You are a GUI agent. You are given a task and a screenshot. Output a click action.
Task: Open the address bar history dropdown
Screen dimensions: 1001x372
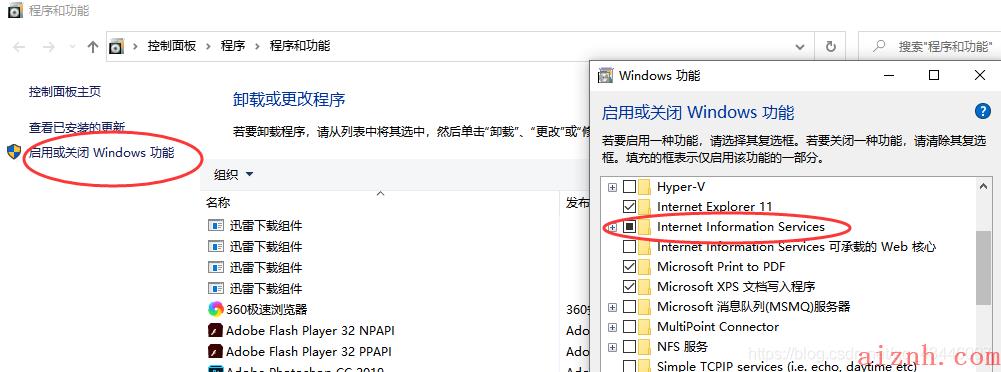800,47
